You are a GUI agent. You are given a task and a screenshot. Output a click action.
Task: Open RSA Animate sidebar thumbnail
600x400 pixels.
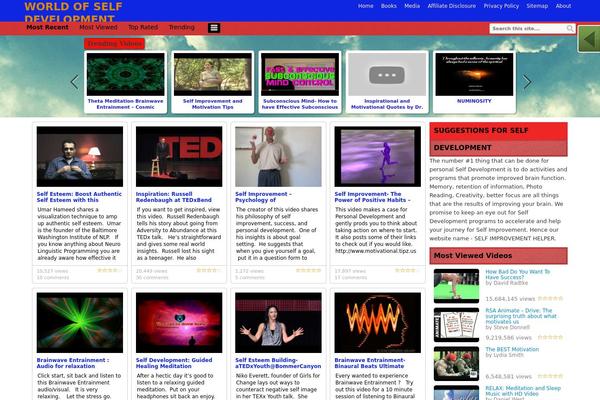(x=457, y=325)
